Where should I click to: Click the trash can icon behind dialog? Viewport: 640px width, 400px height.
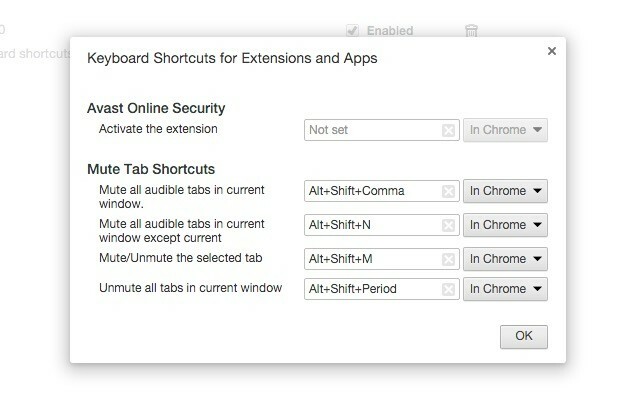(x=471, y=31)
